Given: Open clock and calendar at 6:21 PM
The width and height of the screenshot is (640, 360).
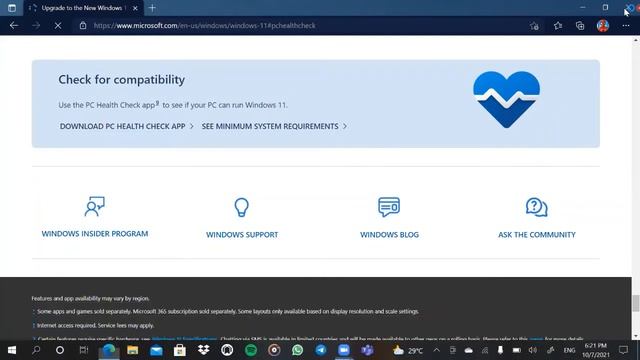Looking at the screenshot, I should click(x=596, y=350).
